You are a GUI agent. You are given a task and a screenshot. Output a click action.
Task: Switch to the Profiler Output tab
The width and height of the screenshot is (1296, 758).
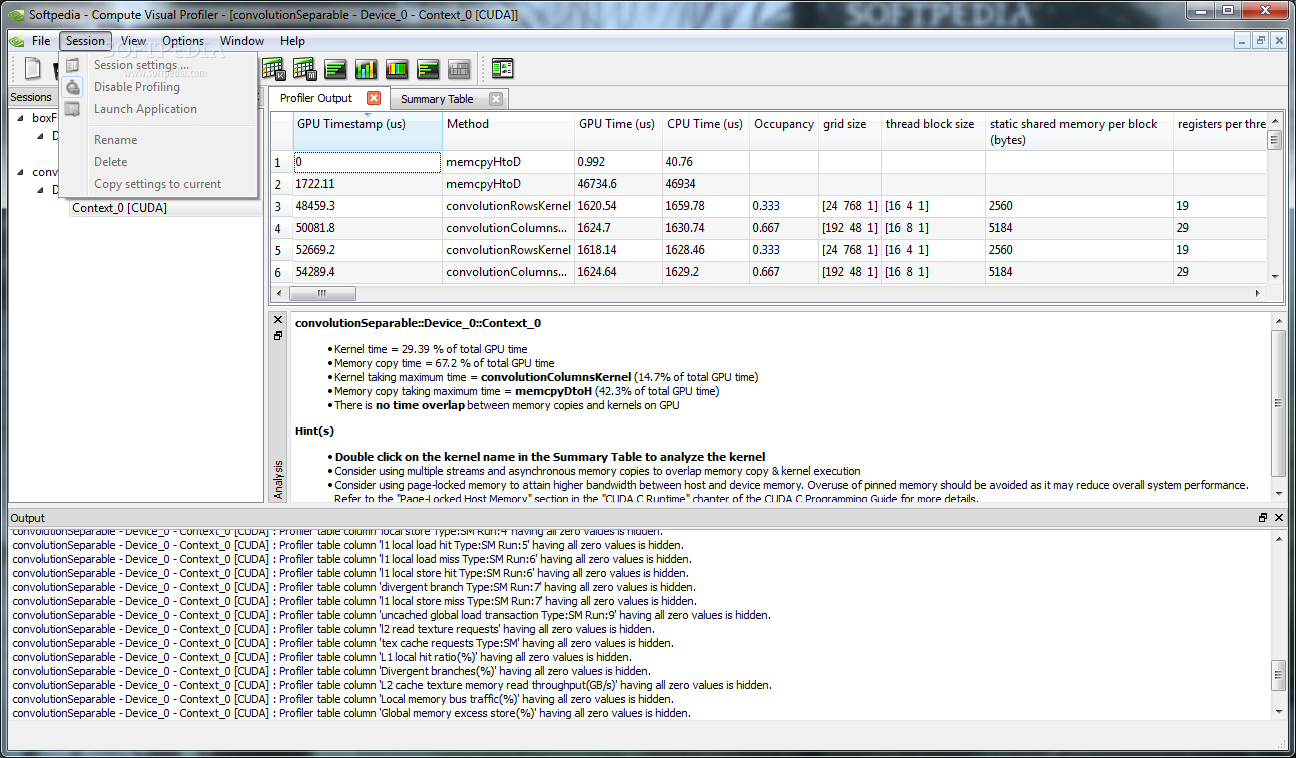coord(316,98)
